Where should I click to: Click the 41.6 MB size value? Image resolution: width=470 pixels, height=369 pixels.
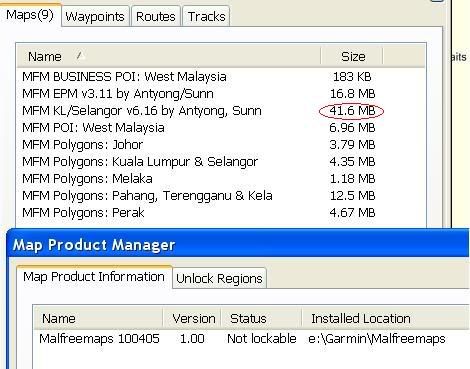[352, 111]
